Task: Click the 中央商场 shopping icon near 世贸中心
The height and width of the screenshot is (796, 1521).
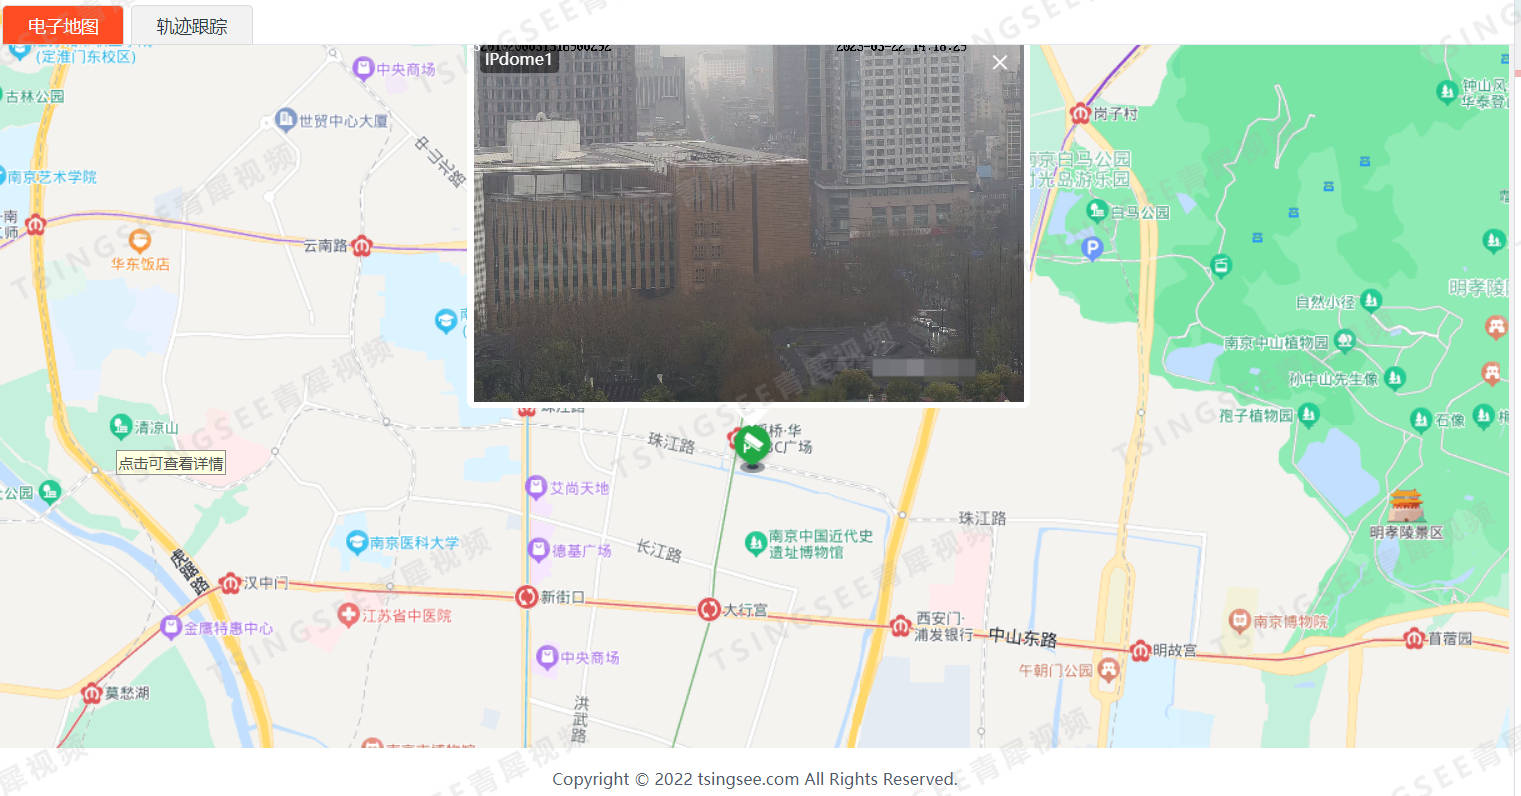Action: coord(363,68)
